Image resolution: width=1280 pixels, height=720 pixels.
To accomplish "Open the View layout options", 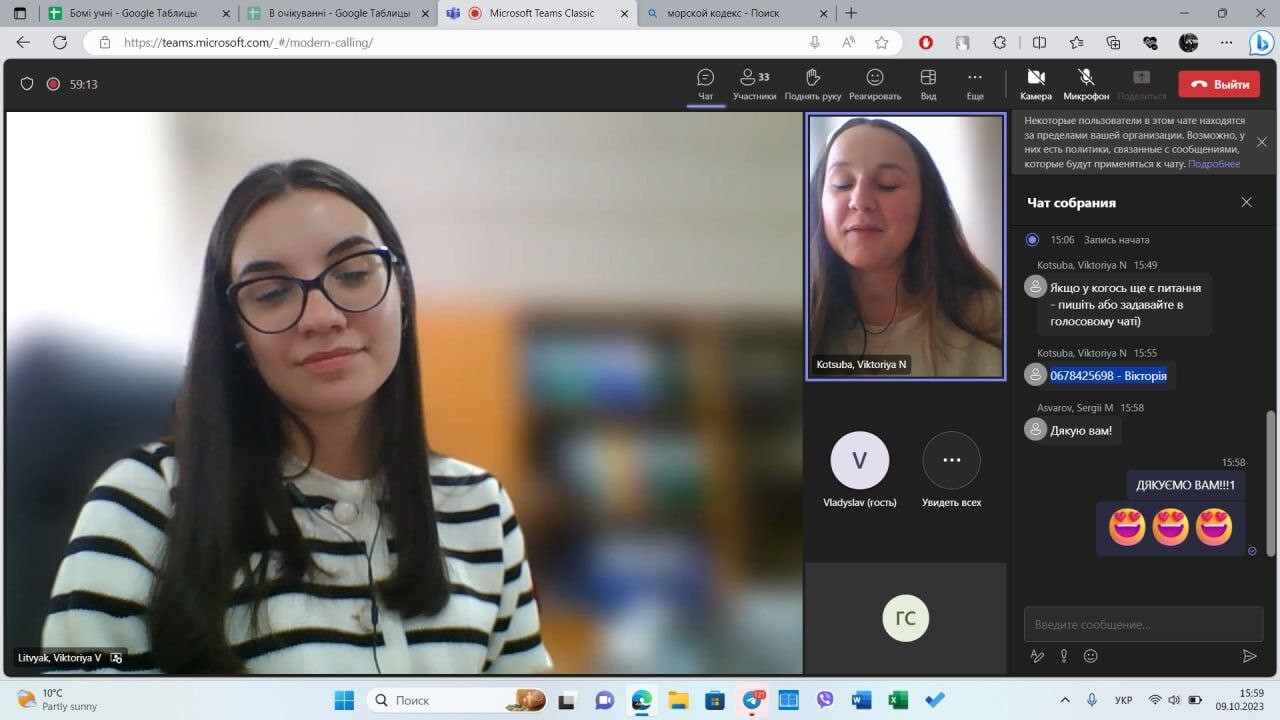I will coord(928,84).
